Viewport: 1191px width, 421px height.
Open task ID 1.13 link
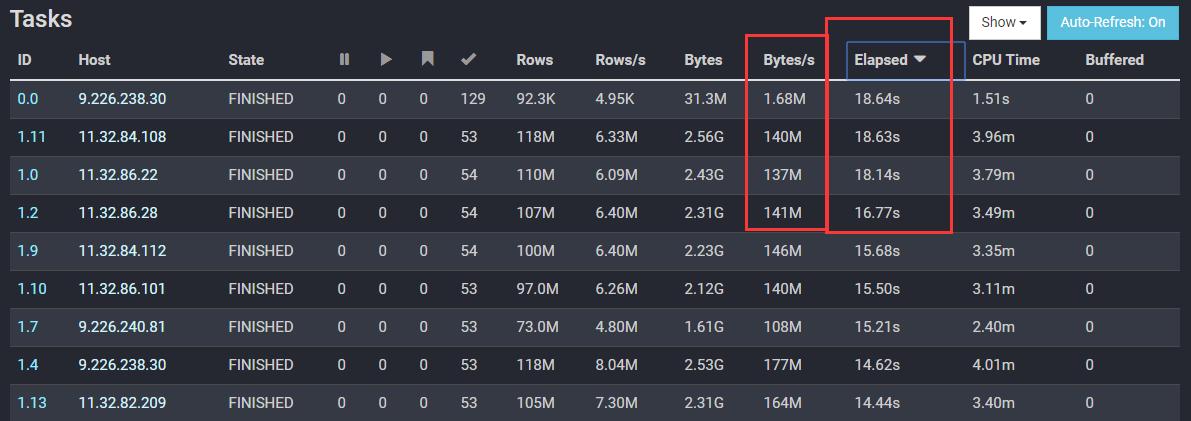[32, 403]
